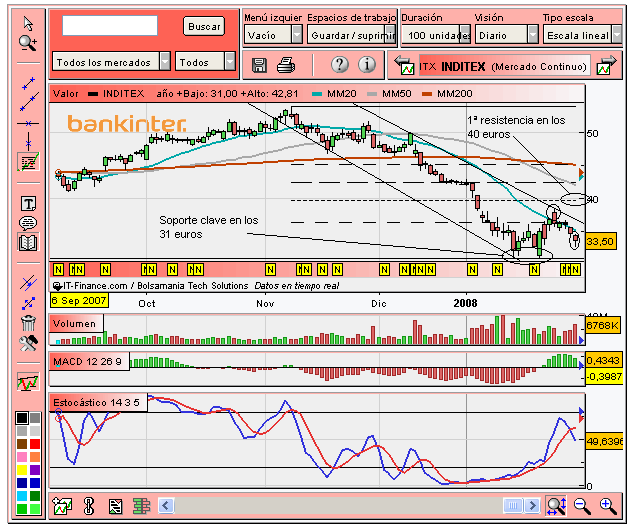Click the add chart icon in the bottom bar

62,506
